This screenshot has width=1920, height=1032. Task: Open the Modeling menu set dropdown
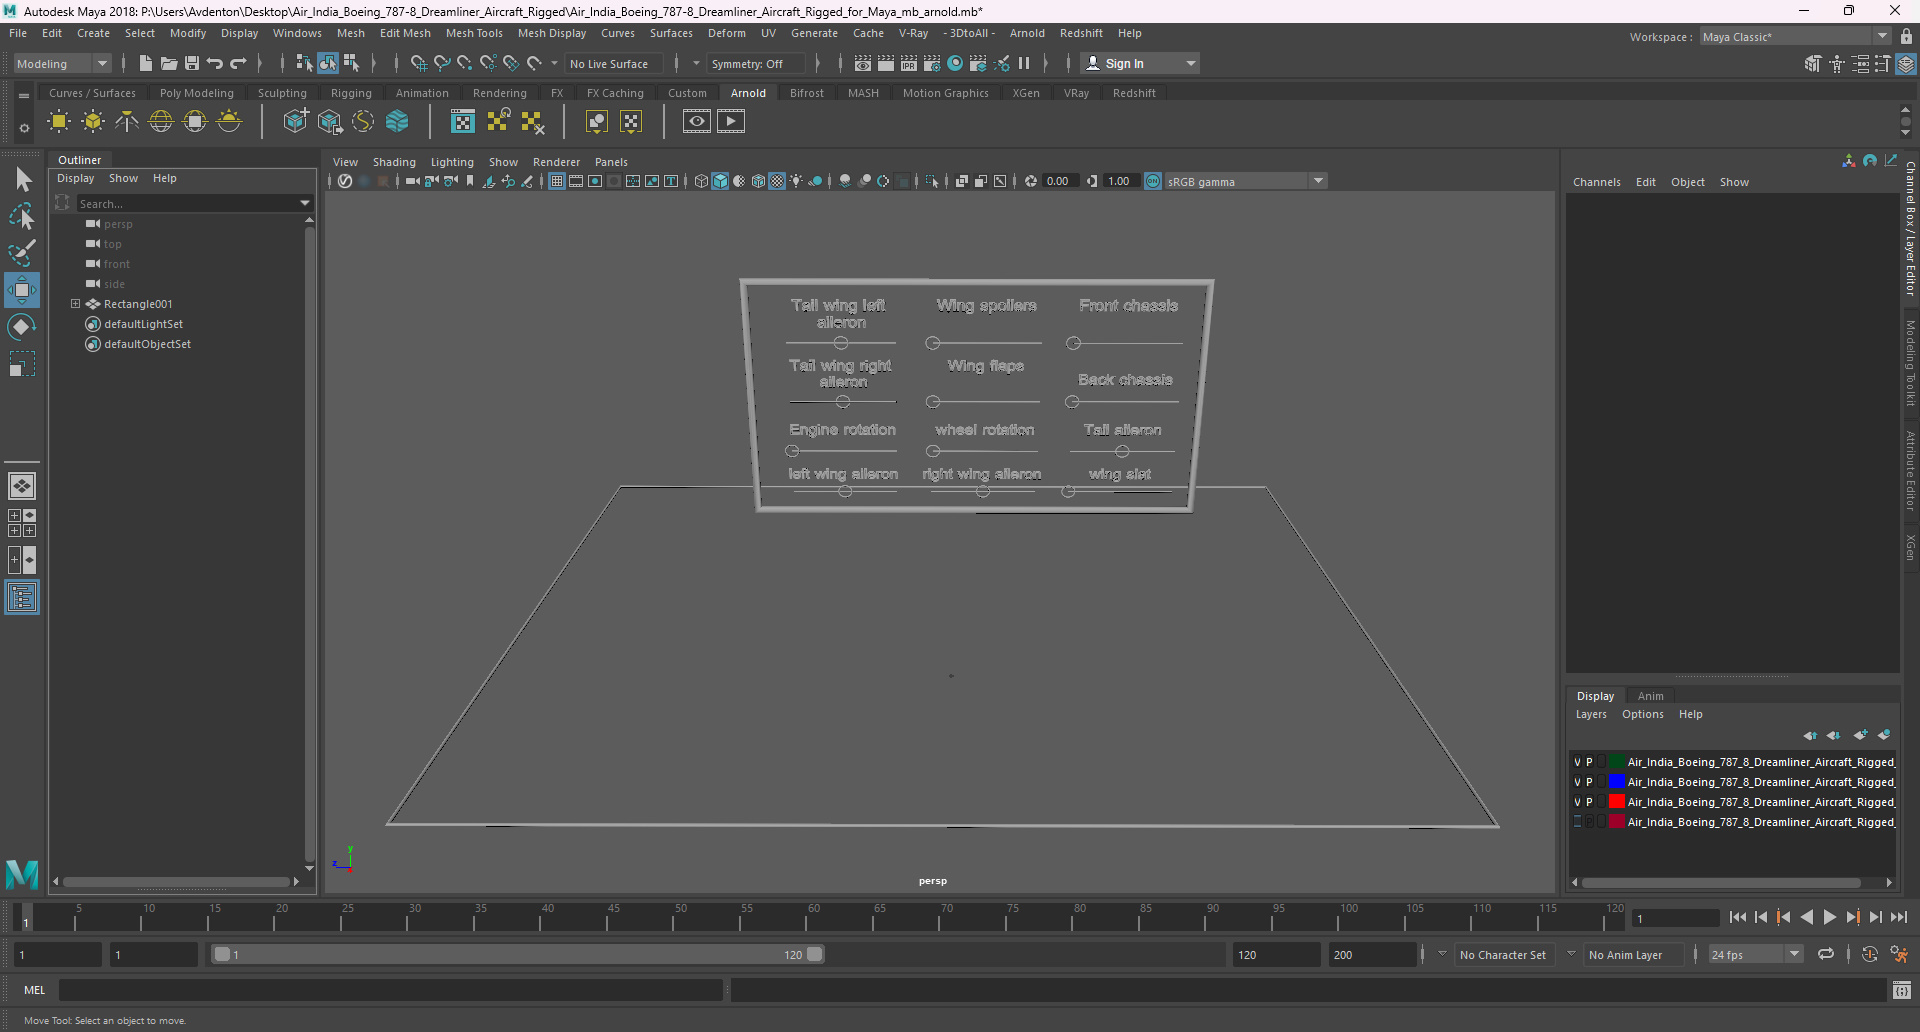point(62,63)
